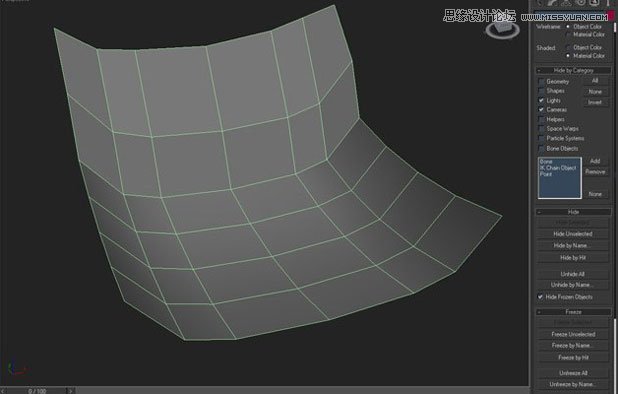Check the Bone Objects category
618x394 pixels.
point(541,149)
